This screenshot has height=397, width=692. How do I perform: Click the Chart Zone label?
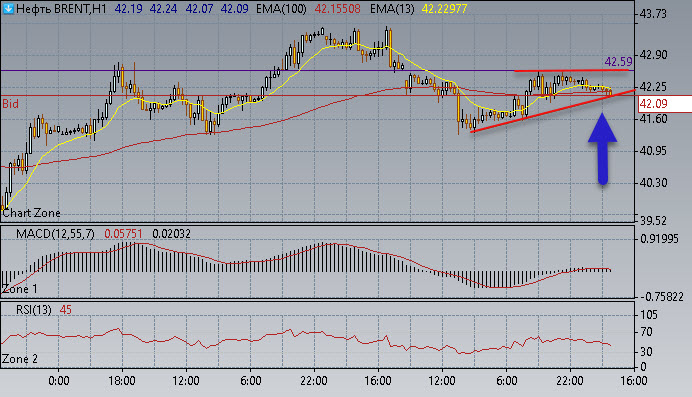coord(31,213)
